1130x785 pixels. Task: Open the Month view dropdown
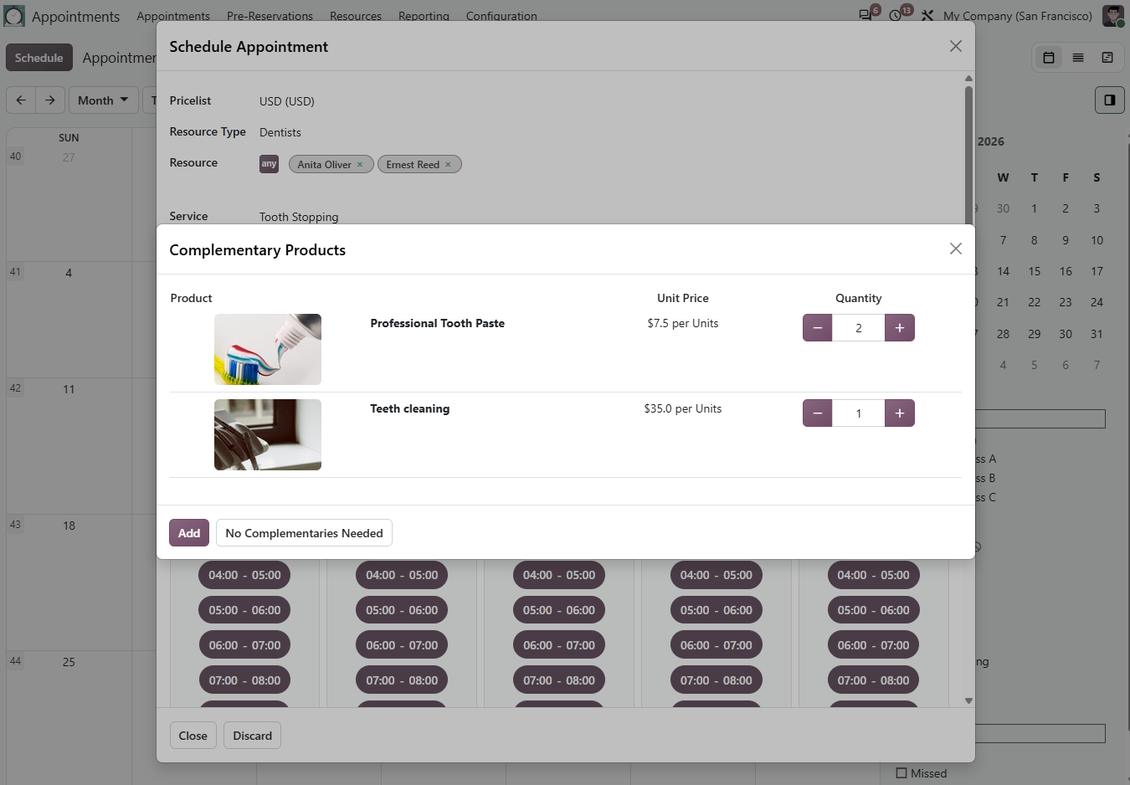103,100
